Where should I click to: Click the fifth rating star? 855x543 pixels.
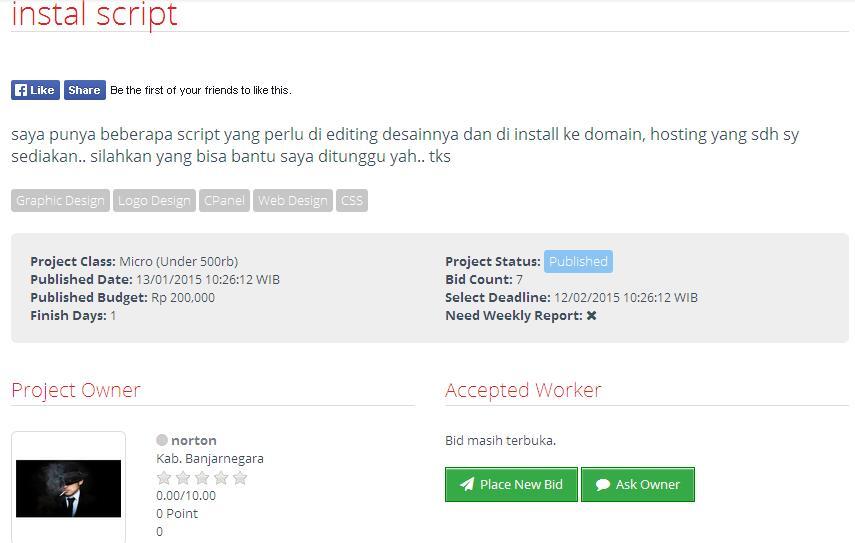[240, 478]
